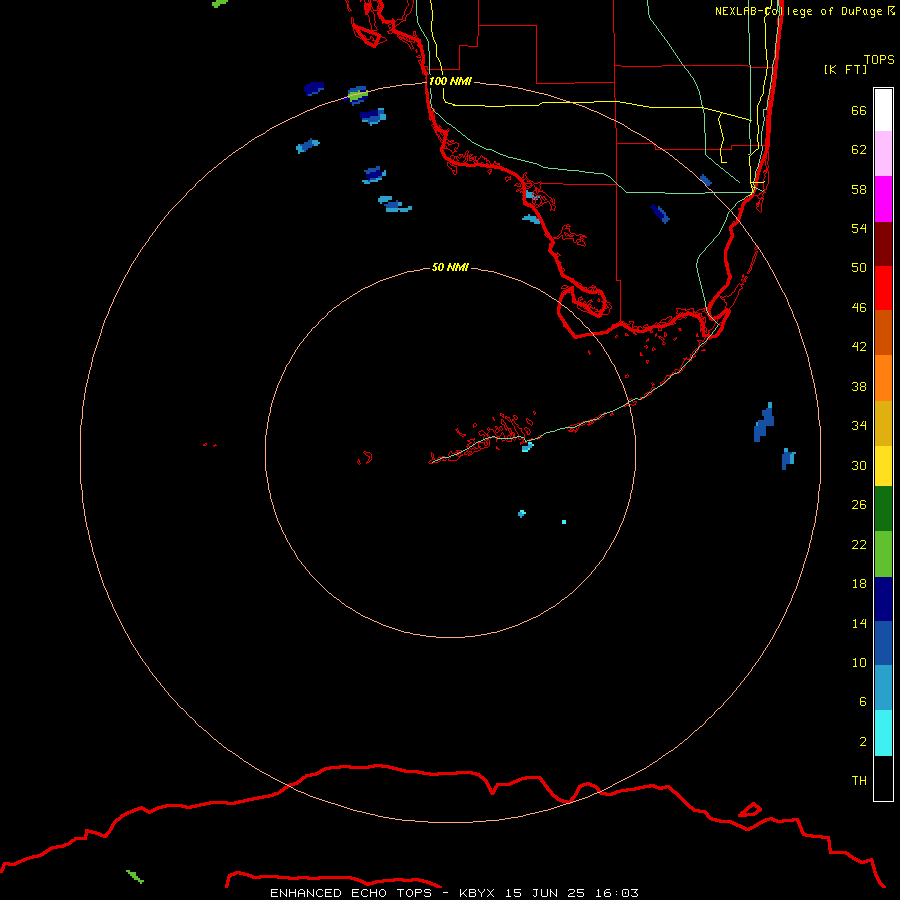
Task: Open the NEXLAB-College of DuPage credit text
Action: (805, 11)
